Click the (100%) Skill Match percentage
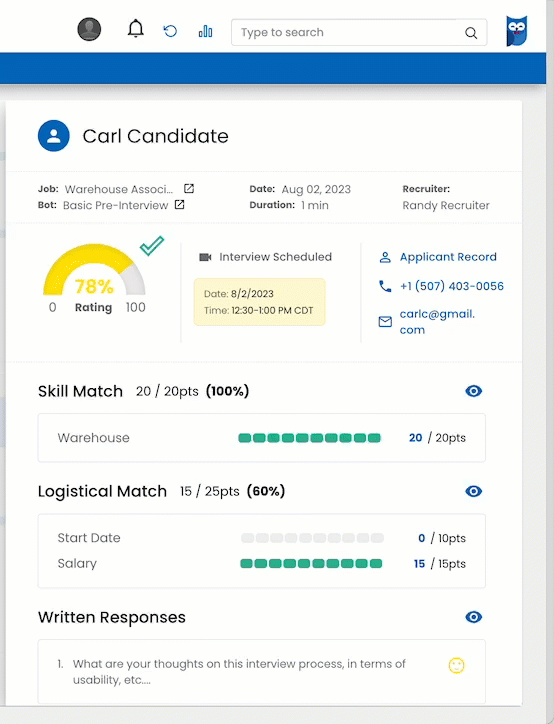Image resolution: width=554 pixels, height=724 pixels. tap(228, 391)
